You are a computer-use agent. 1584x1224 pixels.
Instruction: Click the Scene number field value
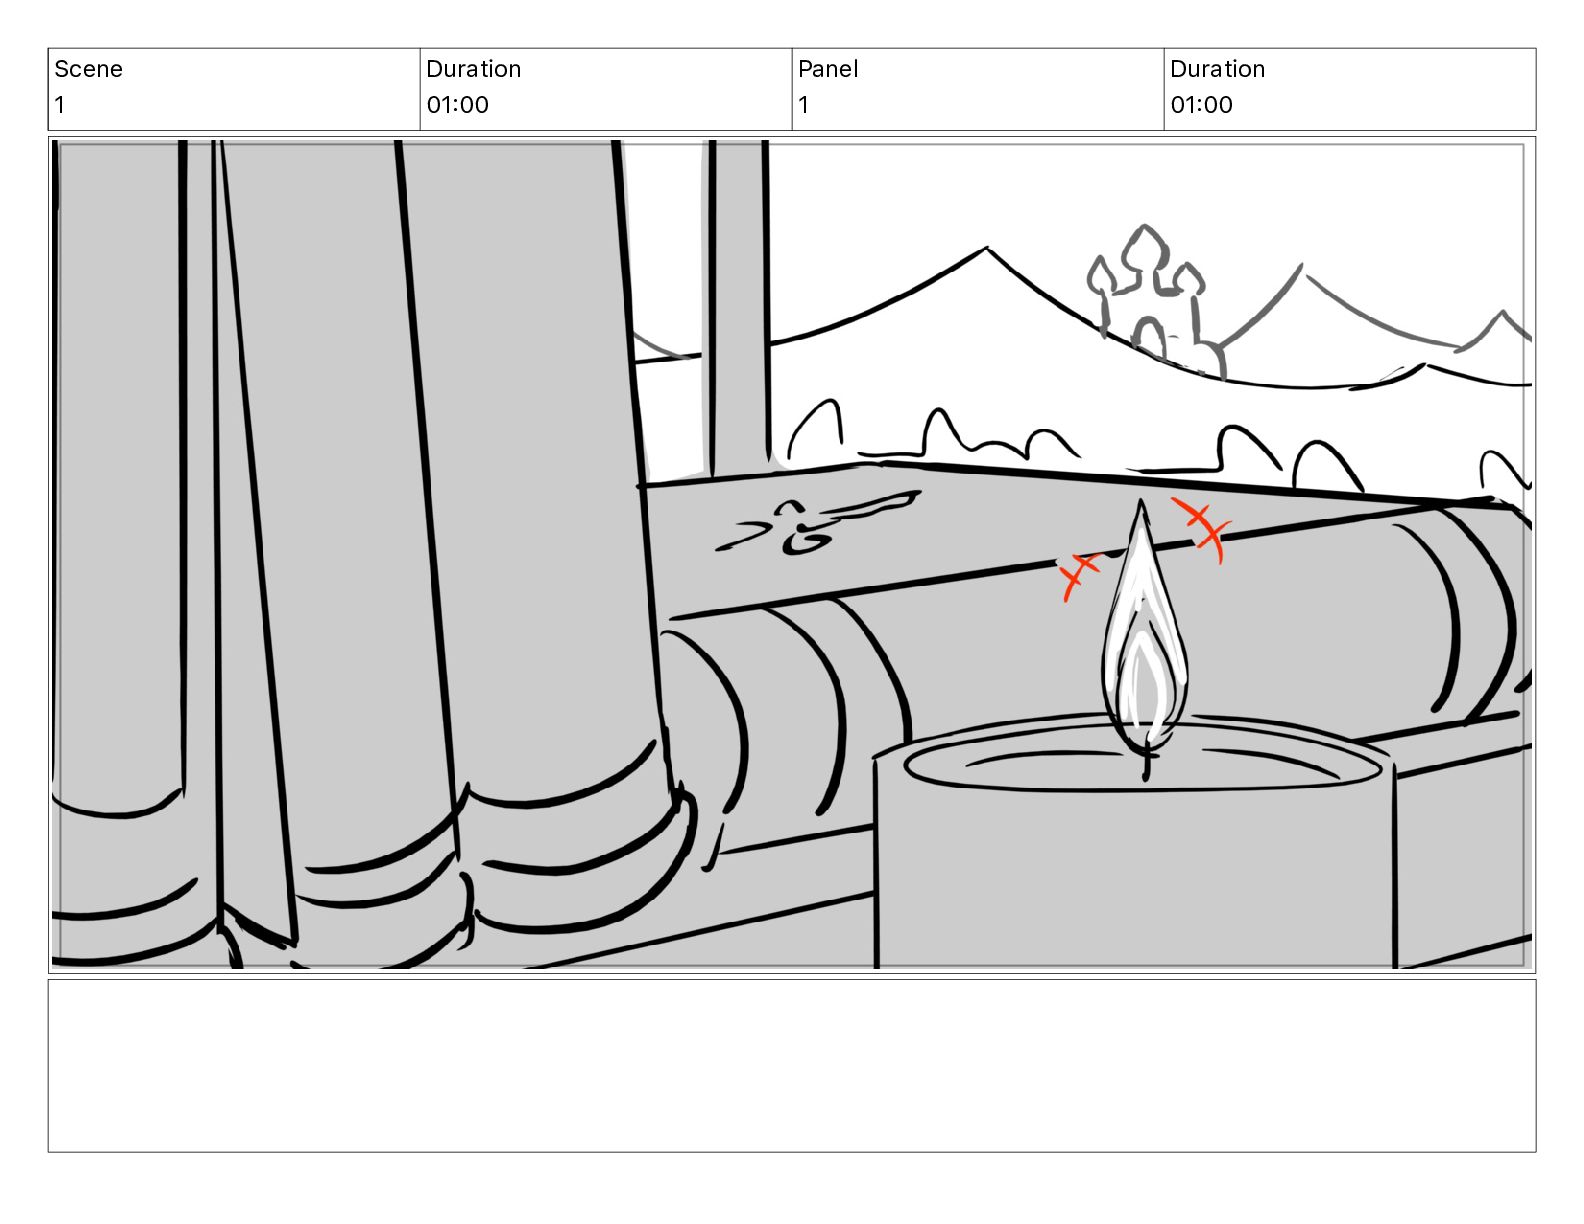[60, 105]
